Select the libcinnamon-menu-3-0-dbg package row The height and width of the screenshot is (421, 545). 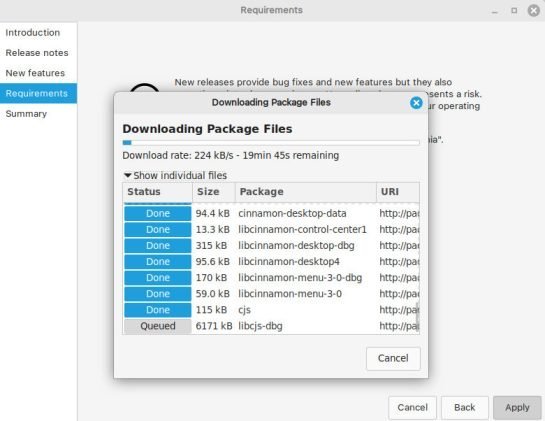[271, 278]
